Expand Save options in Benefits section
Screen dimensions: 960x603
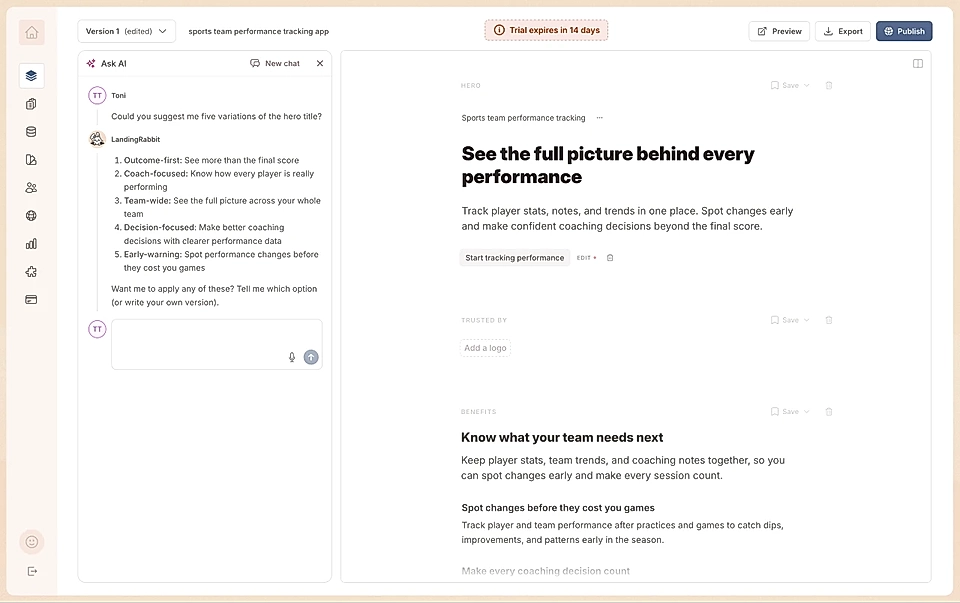pos(807,411)
